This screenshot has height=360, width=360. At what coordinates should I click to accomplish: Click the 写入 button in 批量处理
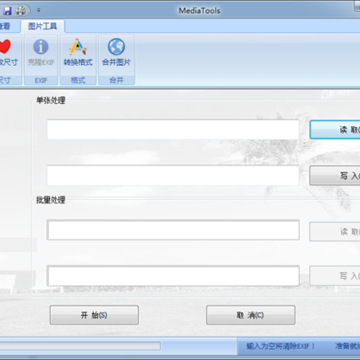coord(335,276)
